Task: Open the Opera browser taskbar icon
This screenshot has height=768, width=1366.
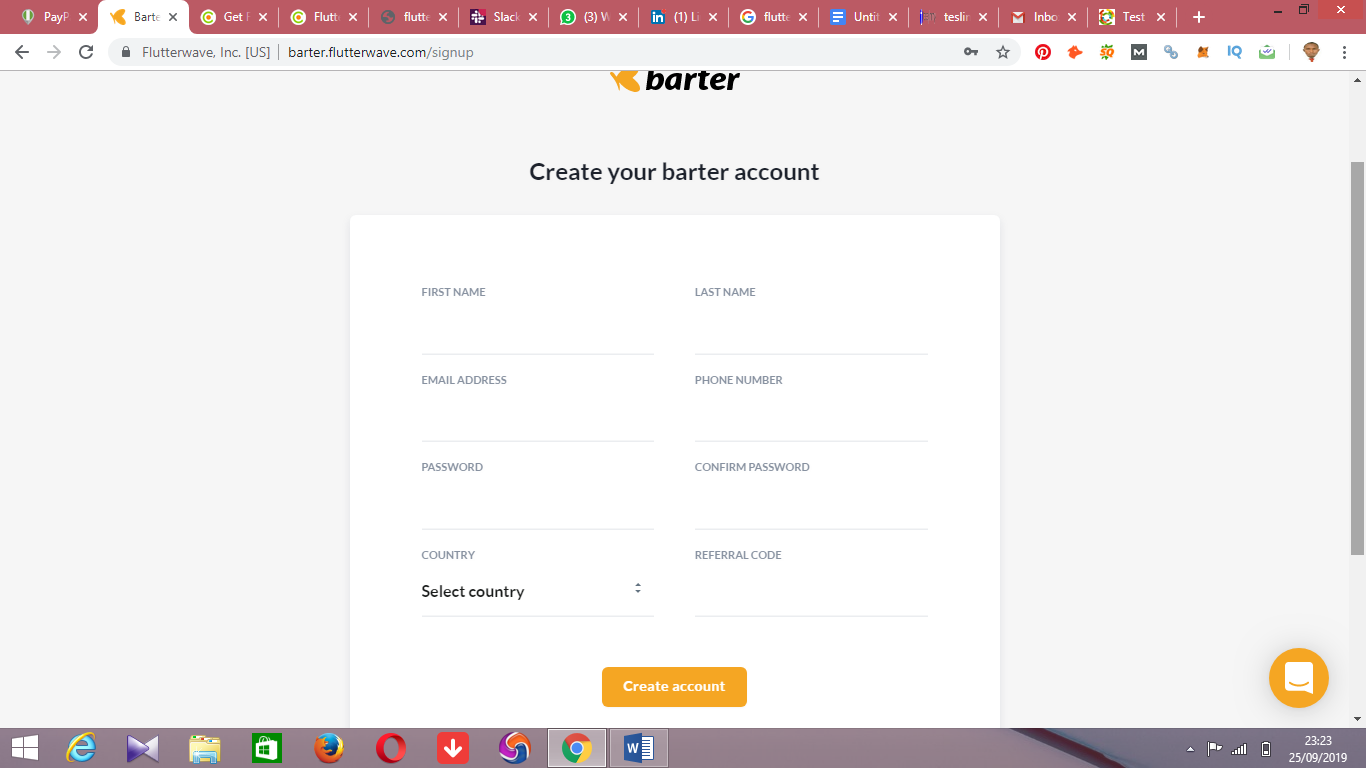Action: (x=391, y=748)
